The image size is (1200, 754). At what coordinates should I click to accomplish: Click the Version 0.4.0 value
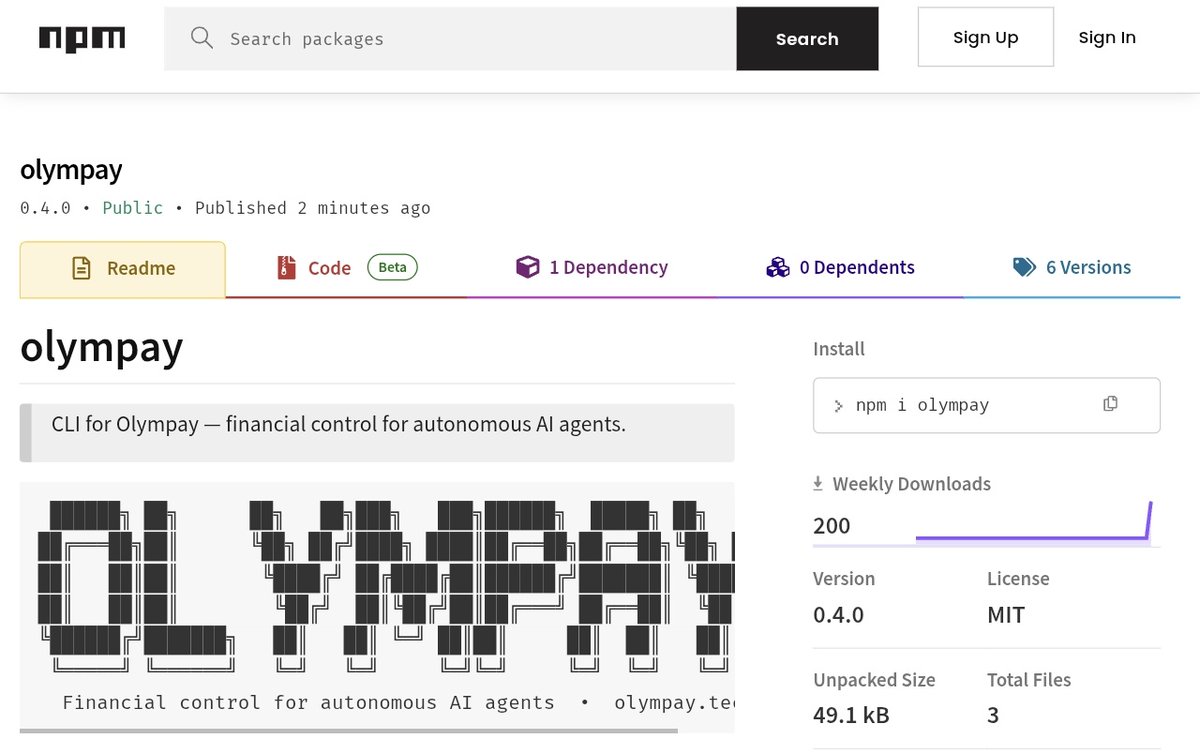(838, 615)
